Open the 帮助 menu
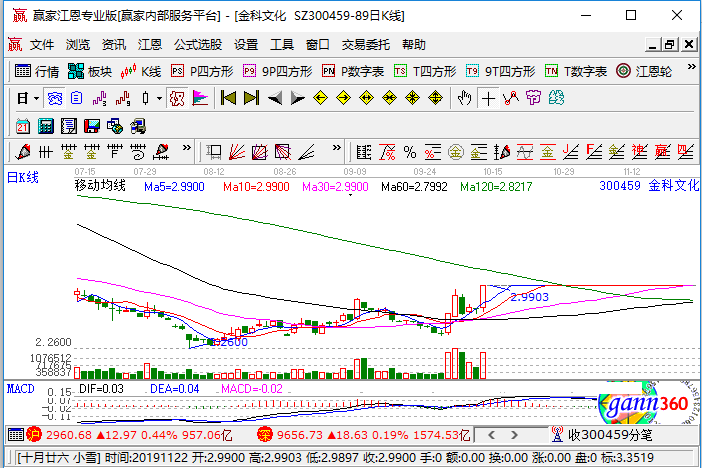 (x=414, y=45)
